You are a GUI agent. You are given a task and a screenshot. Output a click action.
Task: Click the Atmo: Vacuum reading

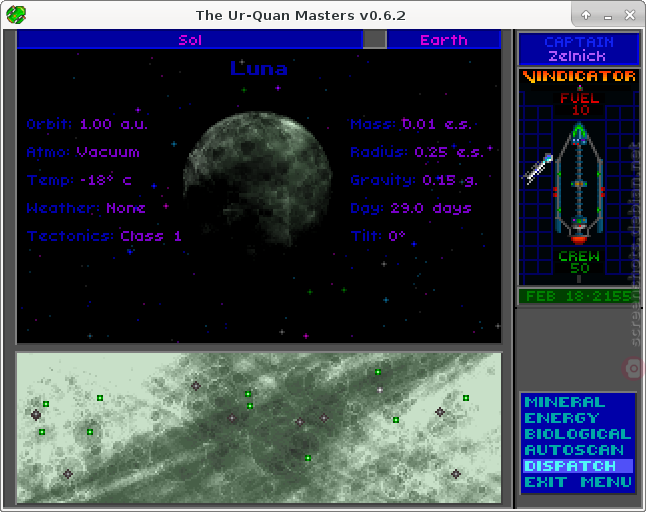[x=83, y=152]
